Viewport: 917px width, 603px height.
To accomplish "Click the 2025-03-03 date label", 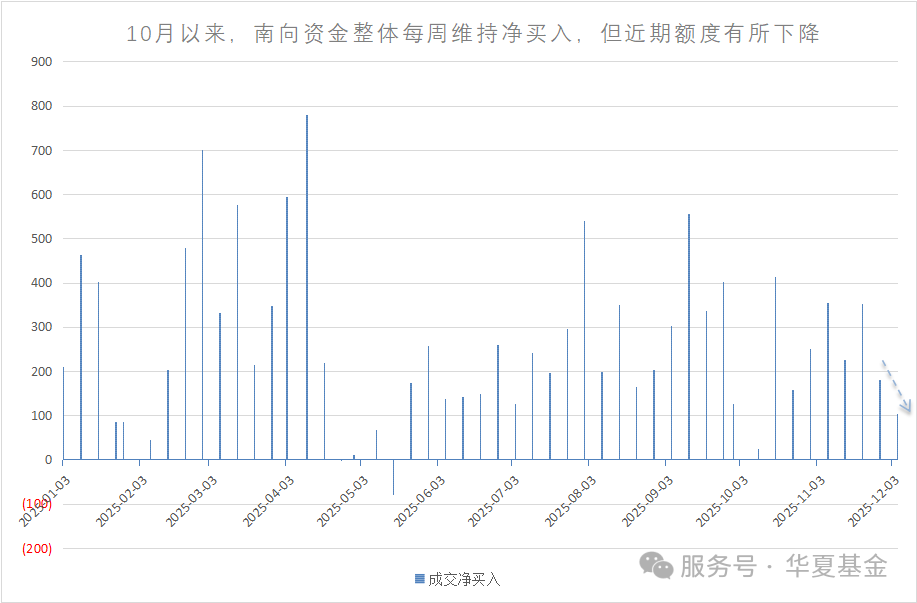I will [191, 502].
